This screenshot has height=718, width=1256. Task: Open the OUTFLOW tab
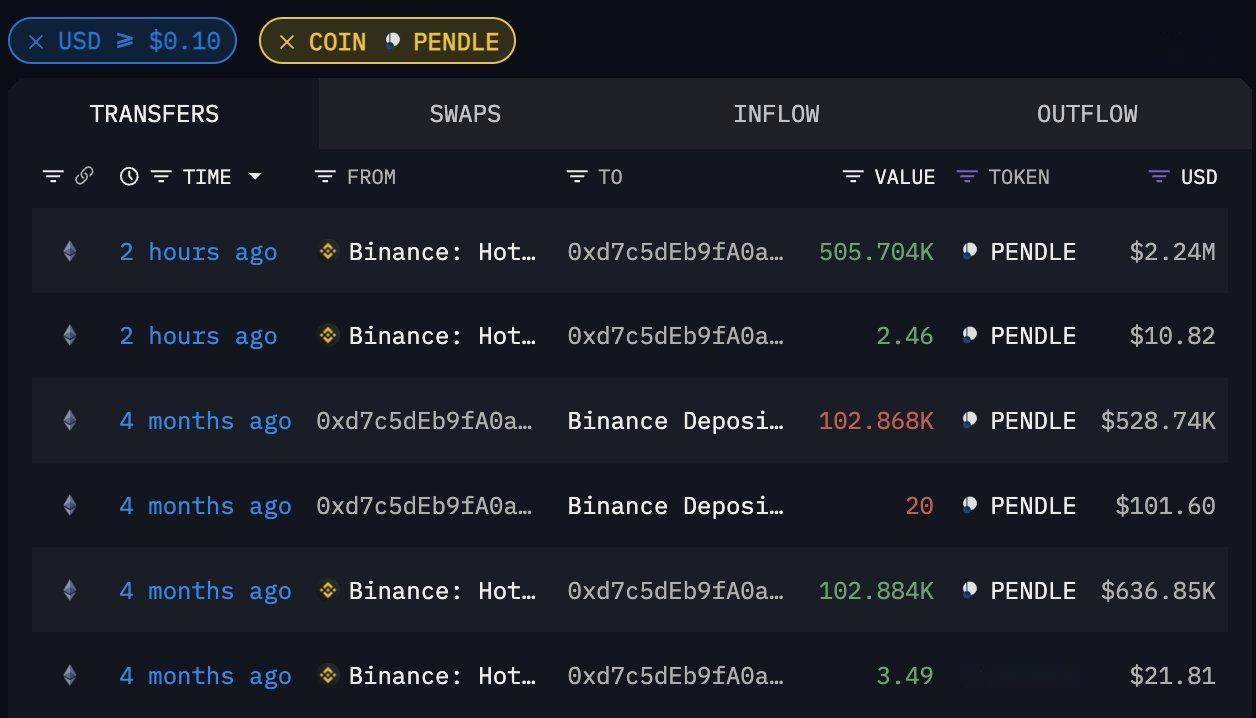[x=1087, y=114]
